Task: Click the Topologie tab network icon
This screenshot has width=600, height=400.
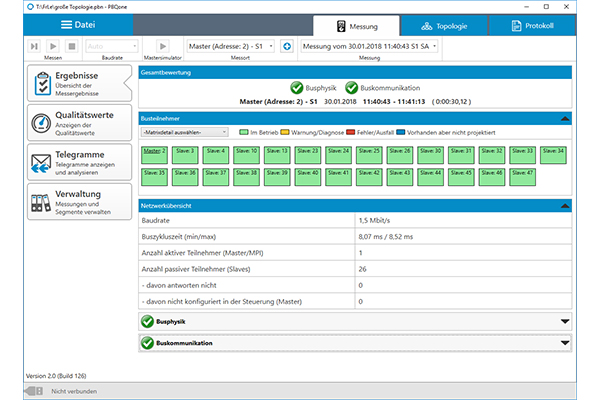Action: (x=427, y=26)
